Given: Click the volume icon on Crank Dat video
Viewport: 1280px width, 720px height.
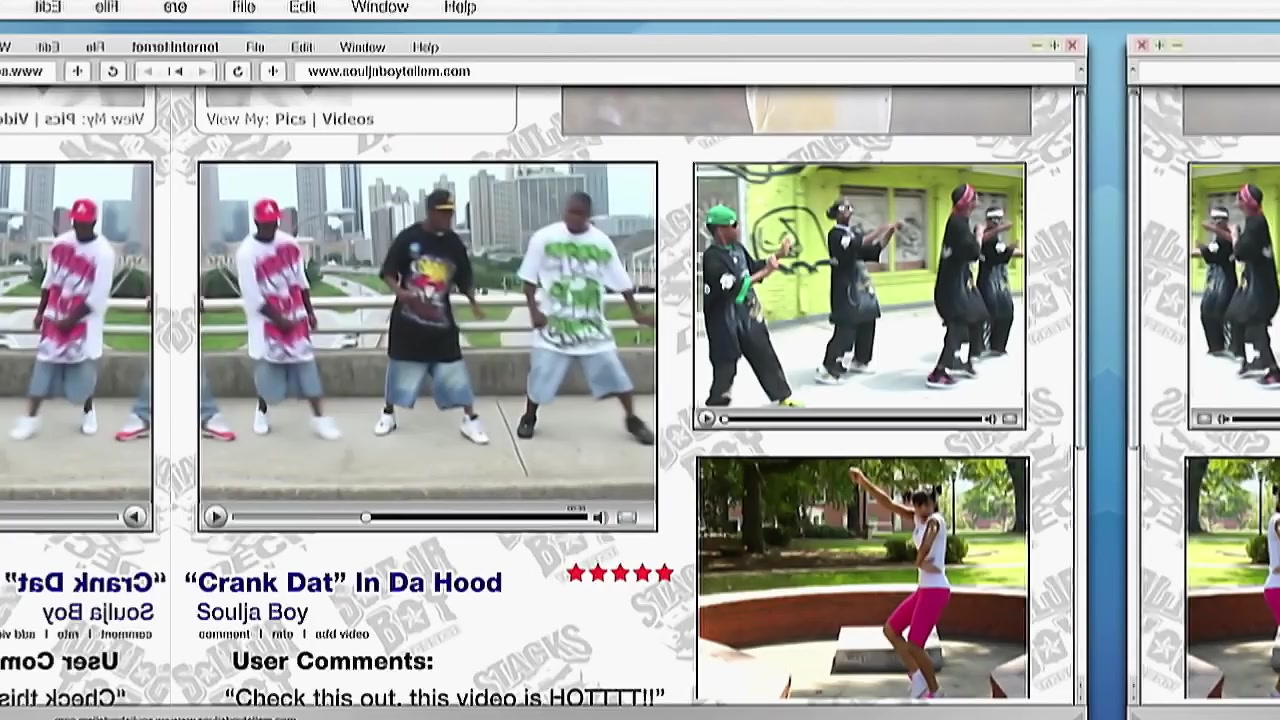Looking at the screenshot, I should click(x=599, y=517).
